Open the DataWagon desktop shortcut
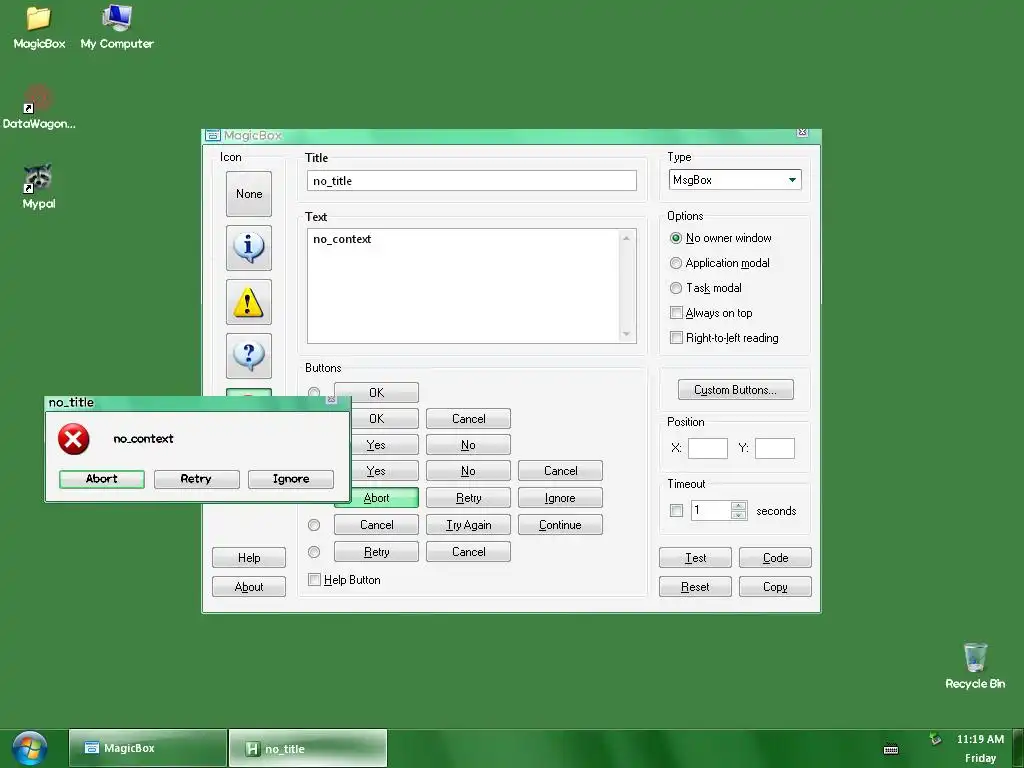The height and width of the screenshot is (768, 1024). [x=39, y=107]
